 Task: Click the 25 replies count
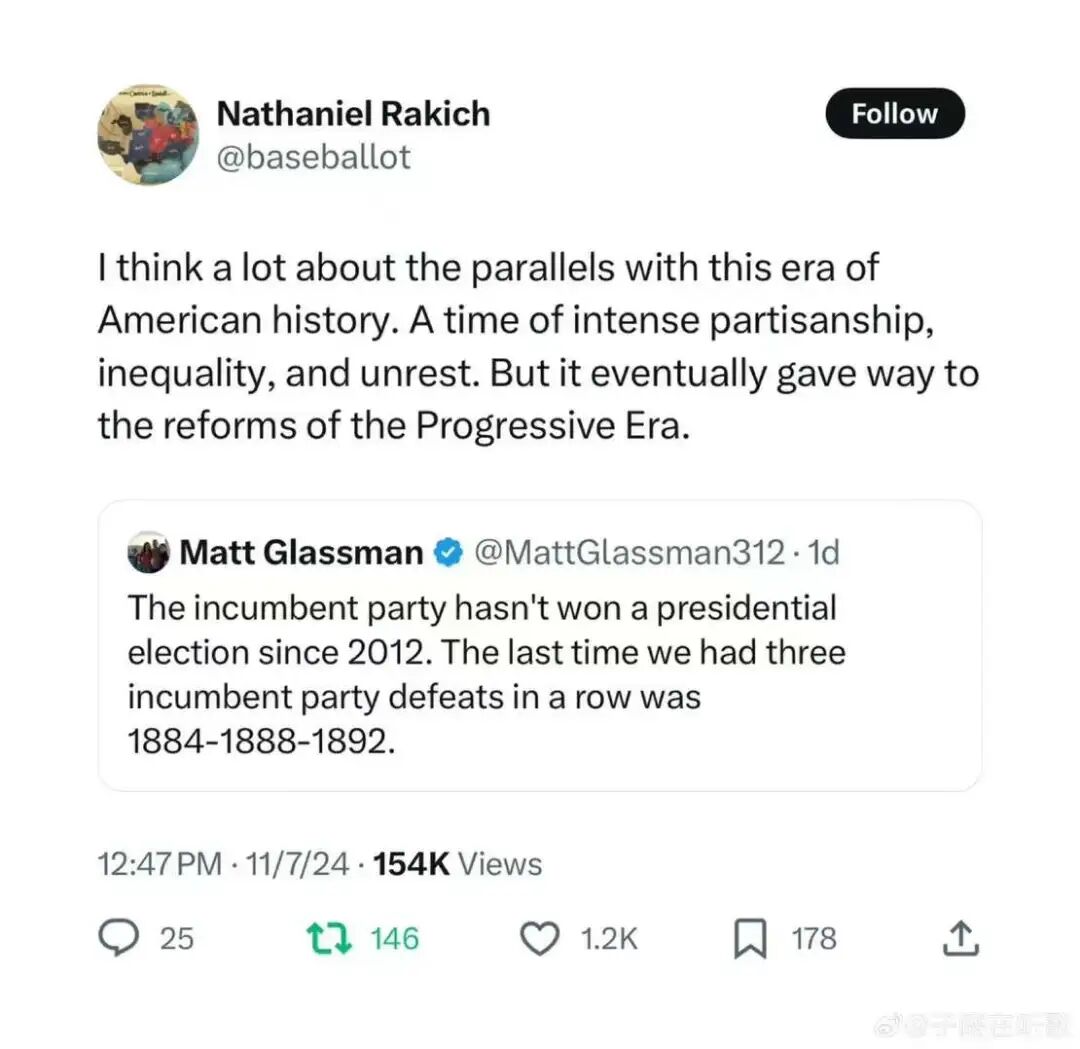click(176, 938)
